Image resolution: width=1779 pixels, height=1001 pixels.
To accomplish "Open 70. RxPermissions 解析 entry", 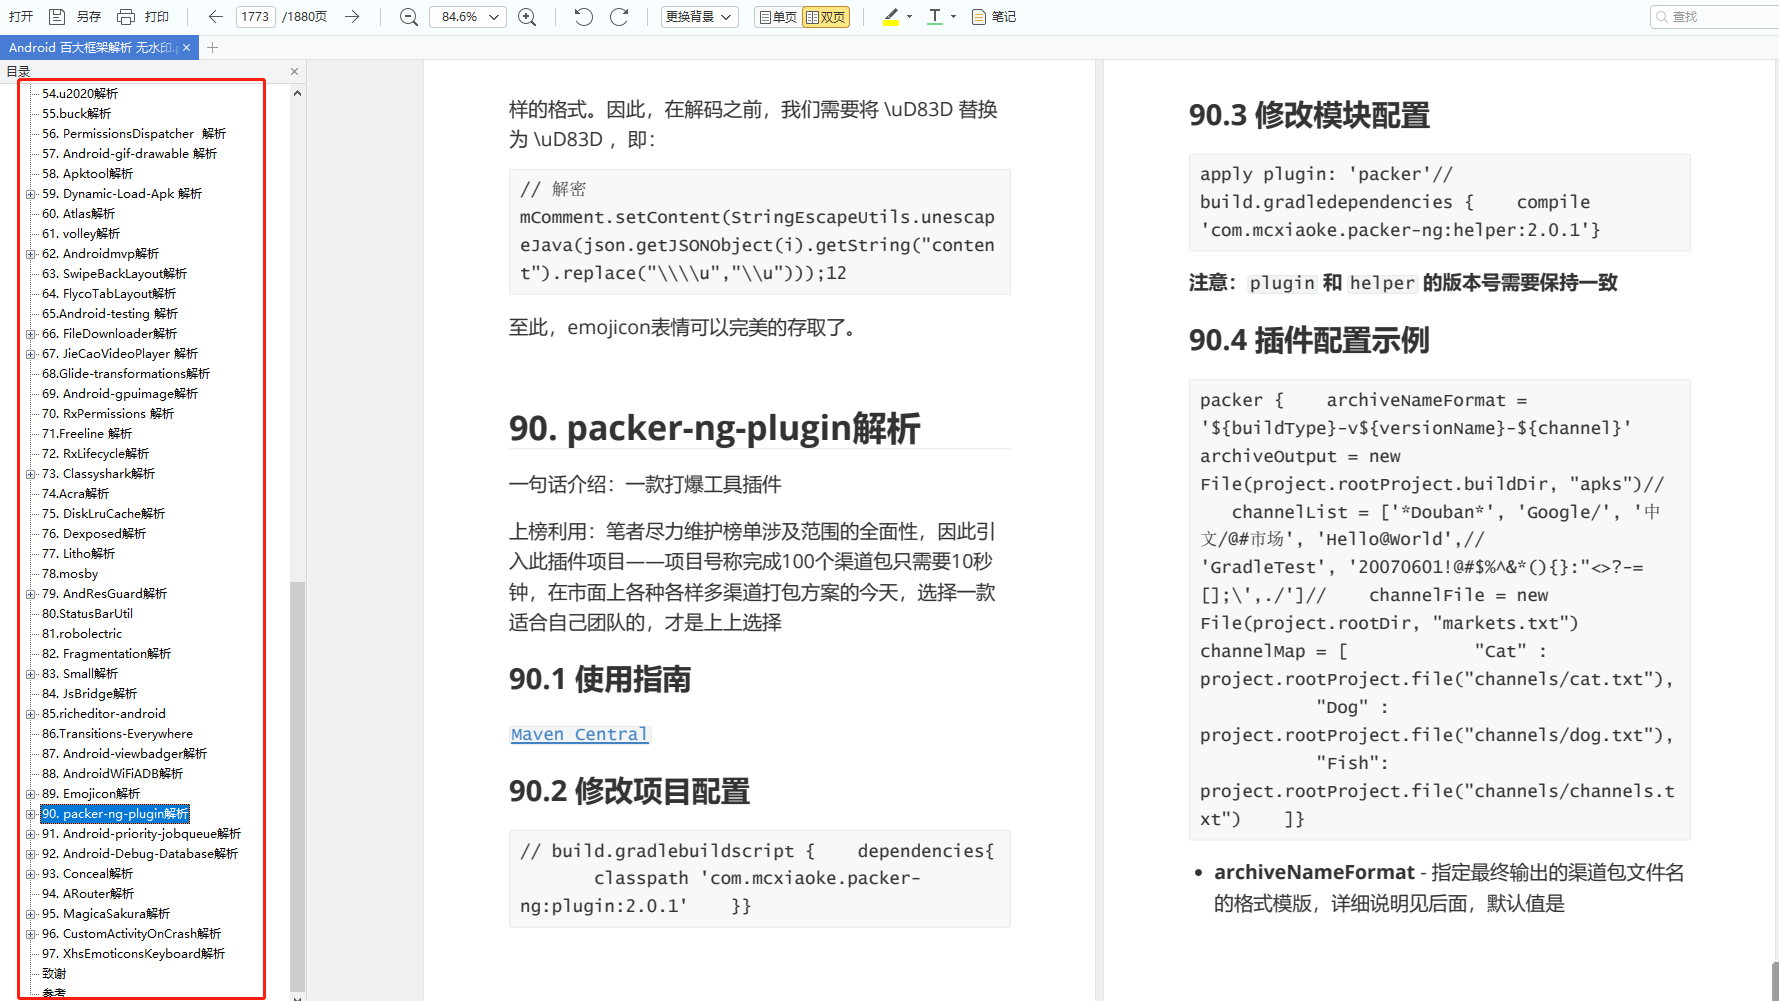I will coord(108,414).
